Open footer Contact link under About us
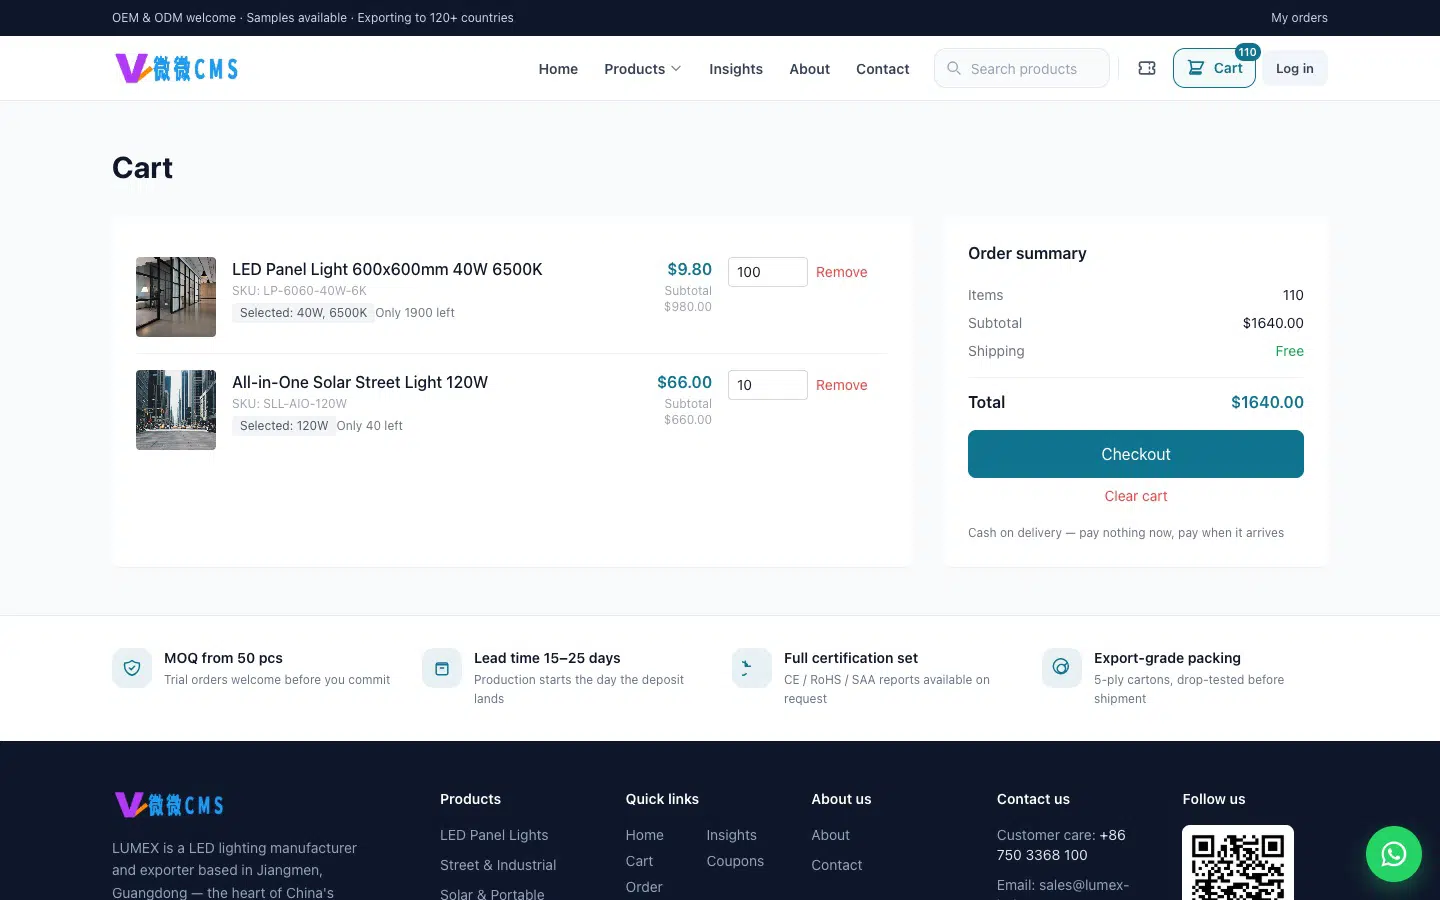 tap(837, 865)
